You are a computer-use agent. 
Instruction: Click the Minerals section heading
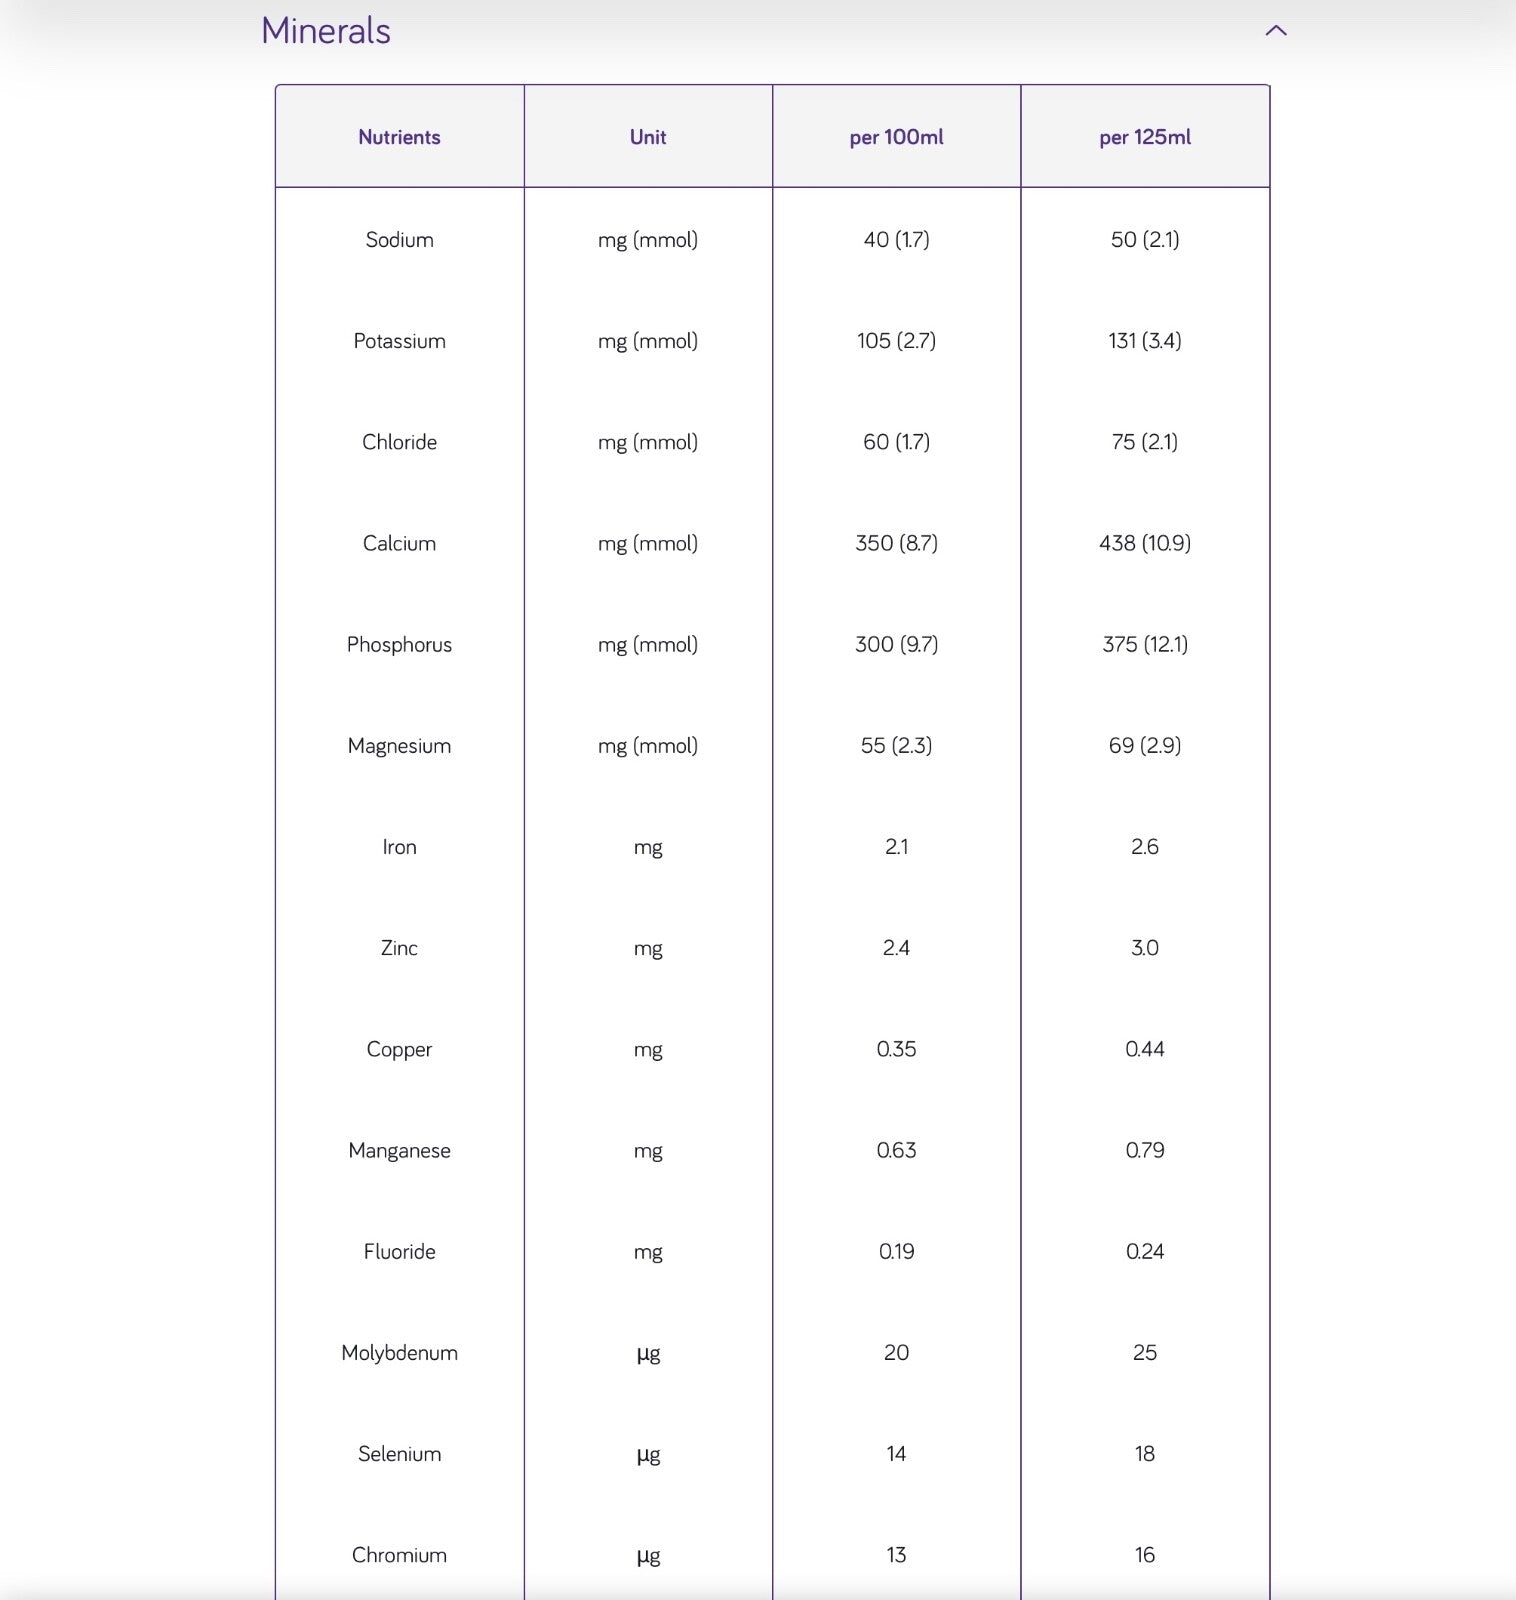click(x=326, y=31)
